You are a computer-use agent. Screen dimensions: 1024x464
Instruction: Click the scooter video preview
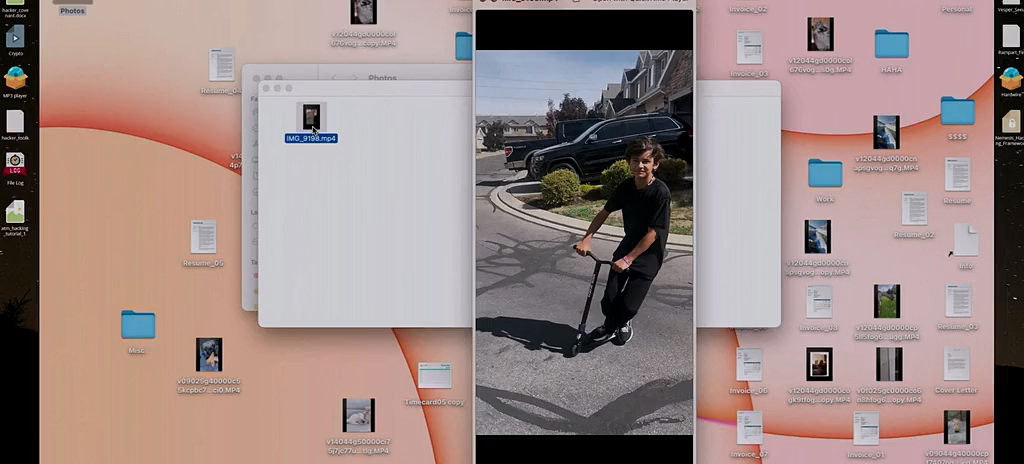pyautogui.click(x=584, y=242)
